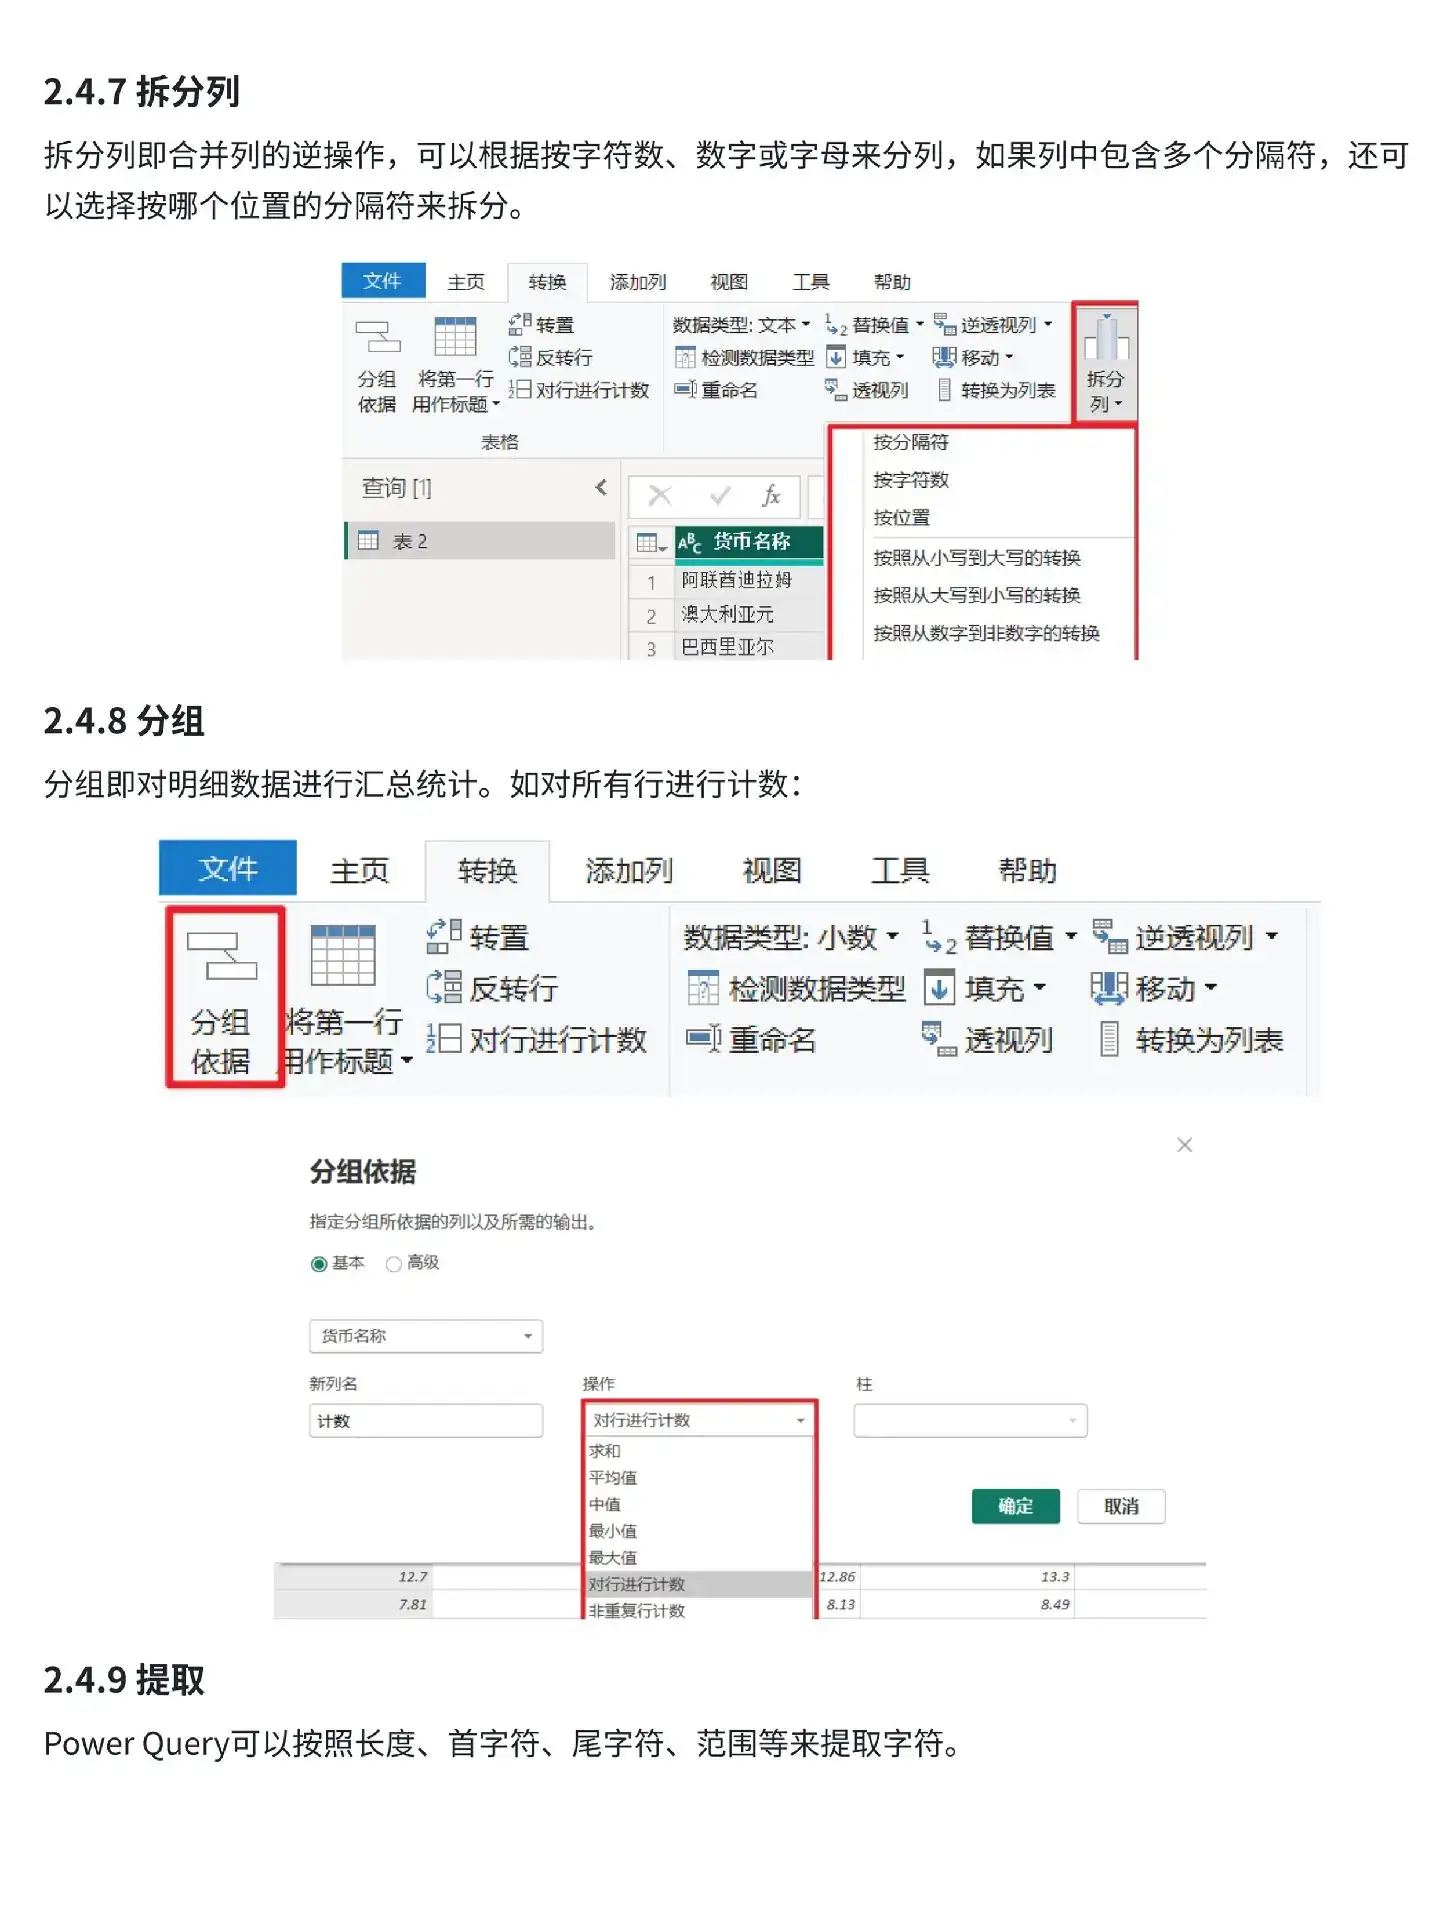
Task: Click 反转行 reverse rows in section 2.4.8 ribbon
Action: [x=492, y=988]
